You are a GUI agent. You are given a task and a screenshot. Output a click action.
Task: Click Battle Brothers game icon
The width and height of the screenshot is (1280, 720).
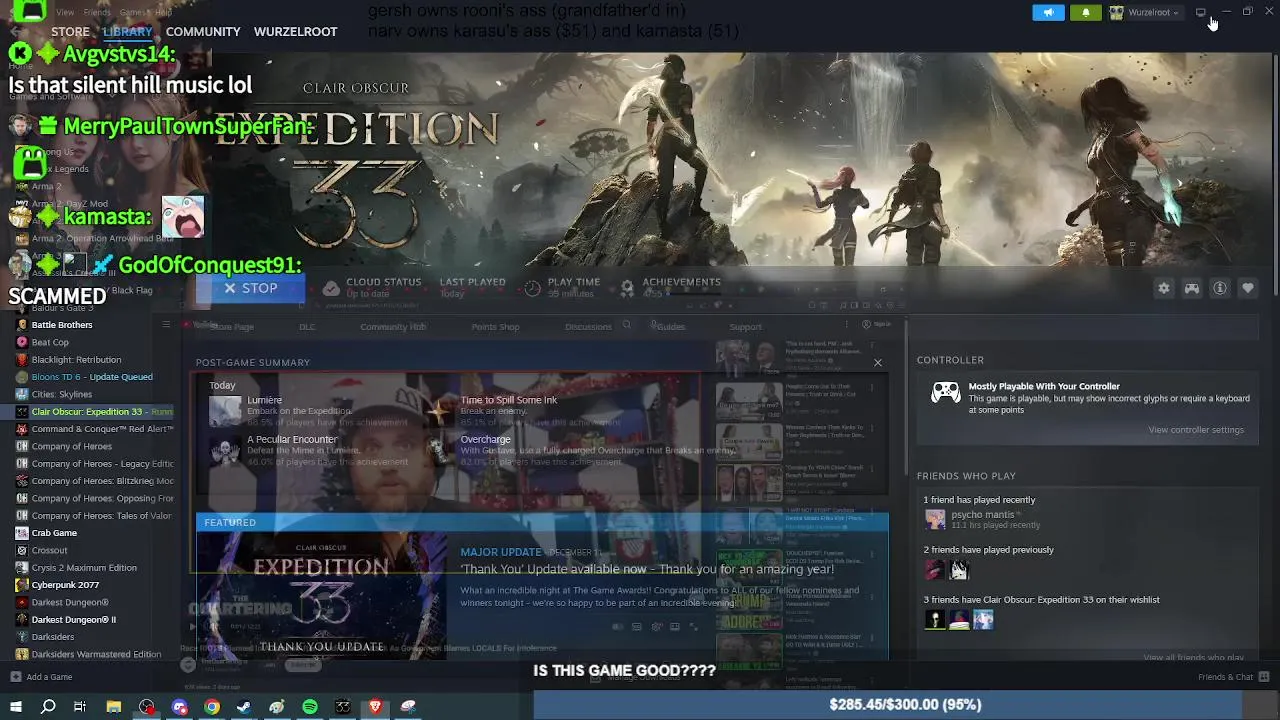pyautogui.click(x=22, y=325)
